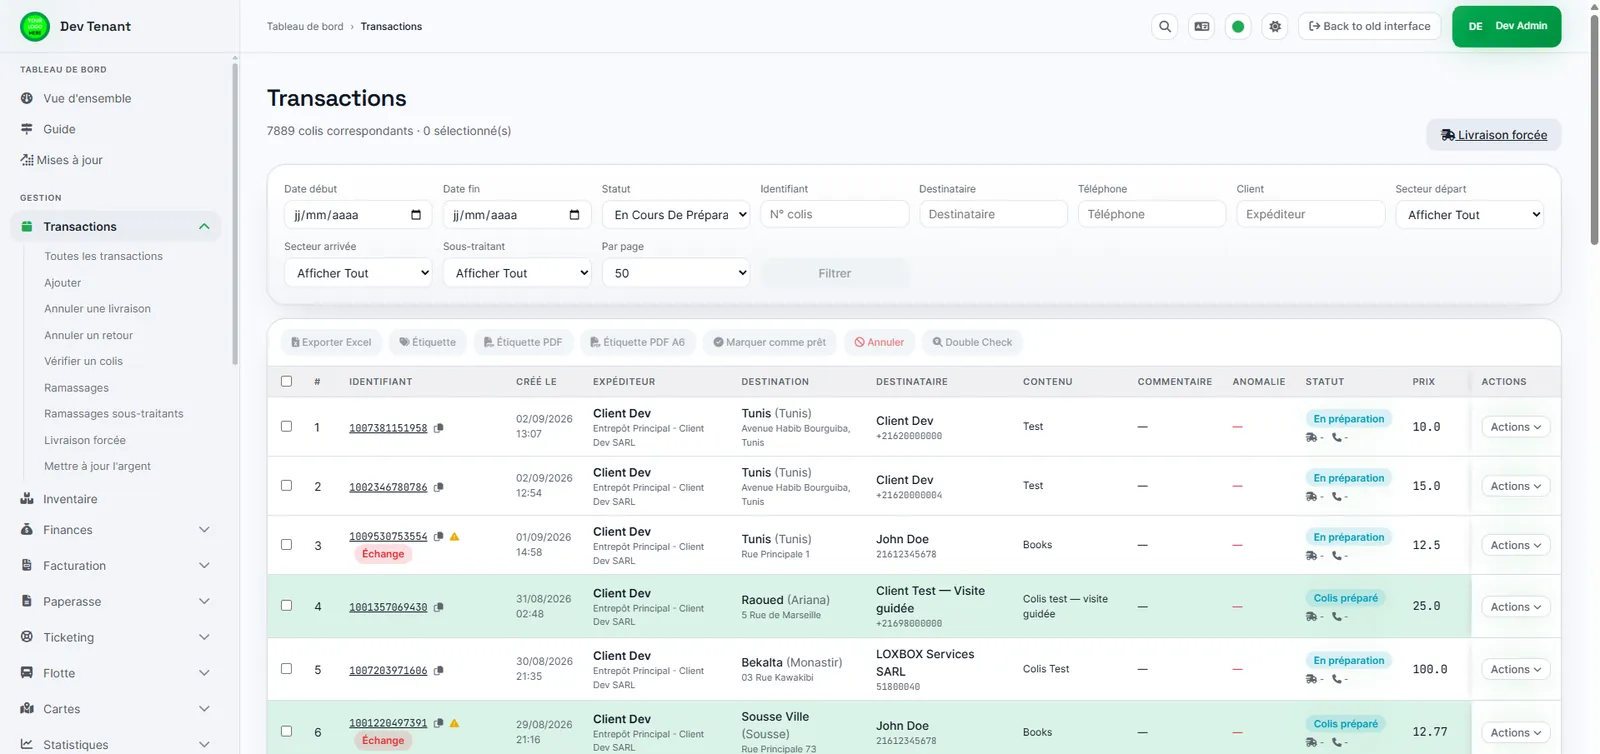Click truck icon in row 4 status

click(x=1311, y=616)
